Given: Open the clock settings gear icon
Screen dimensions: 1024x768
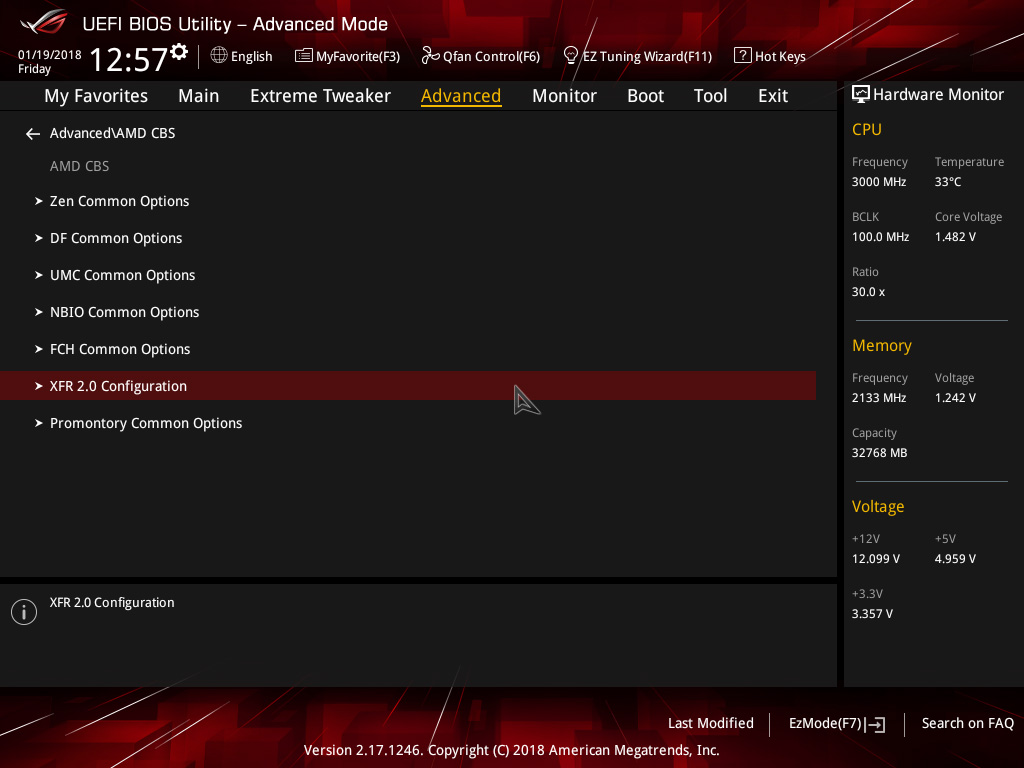Looking at the screenshot, I should coord(179,52).
